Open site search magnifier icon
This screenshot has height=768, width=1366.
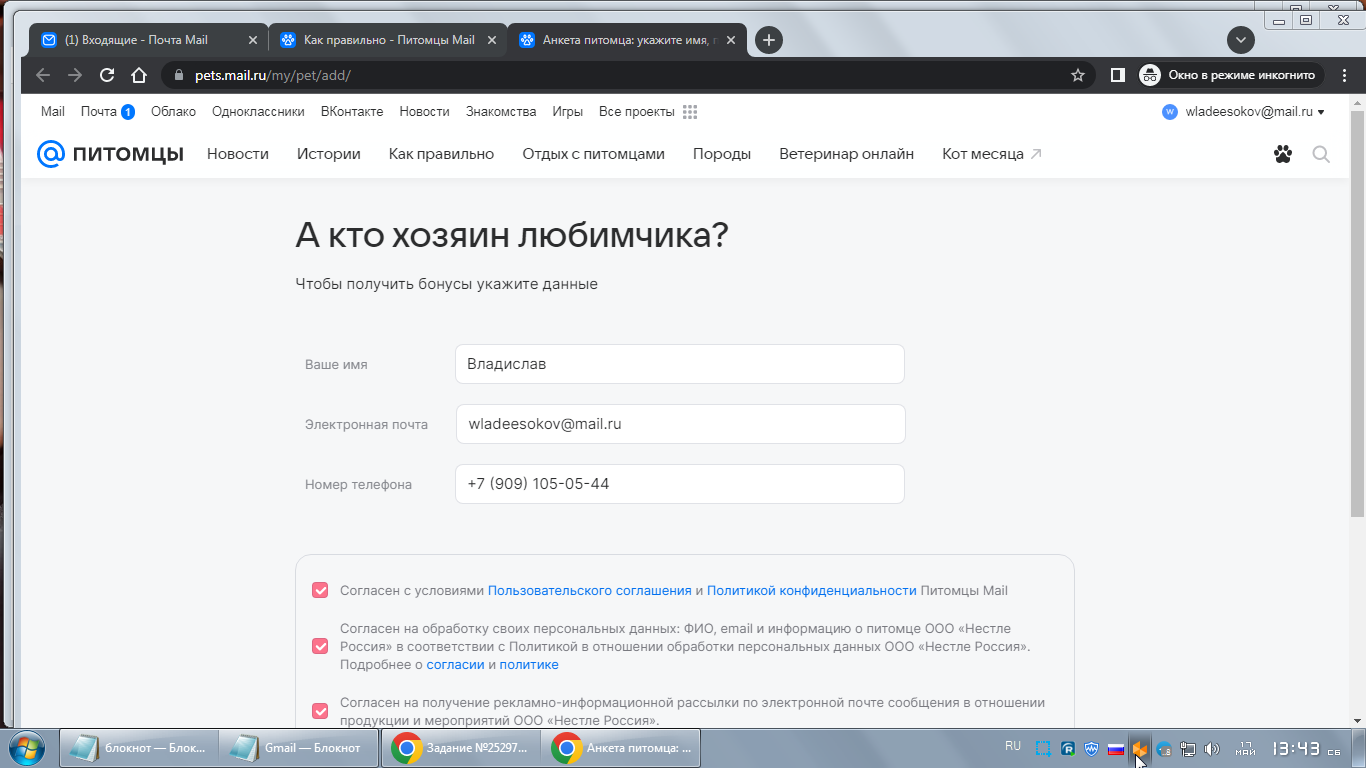coord(1321,154)
